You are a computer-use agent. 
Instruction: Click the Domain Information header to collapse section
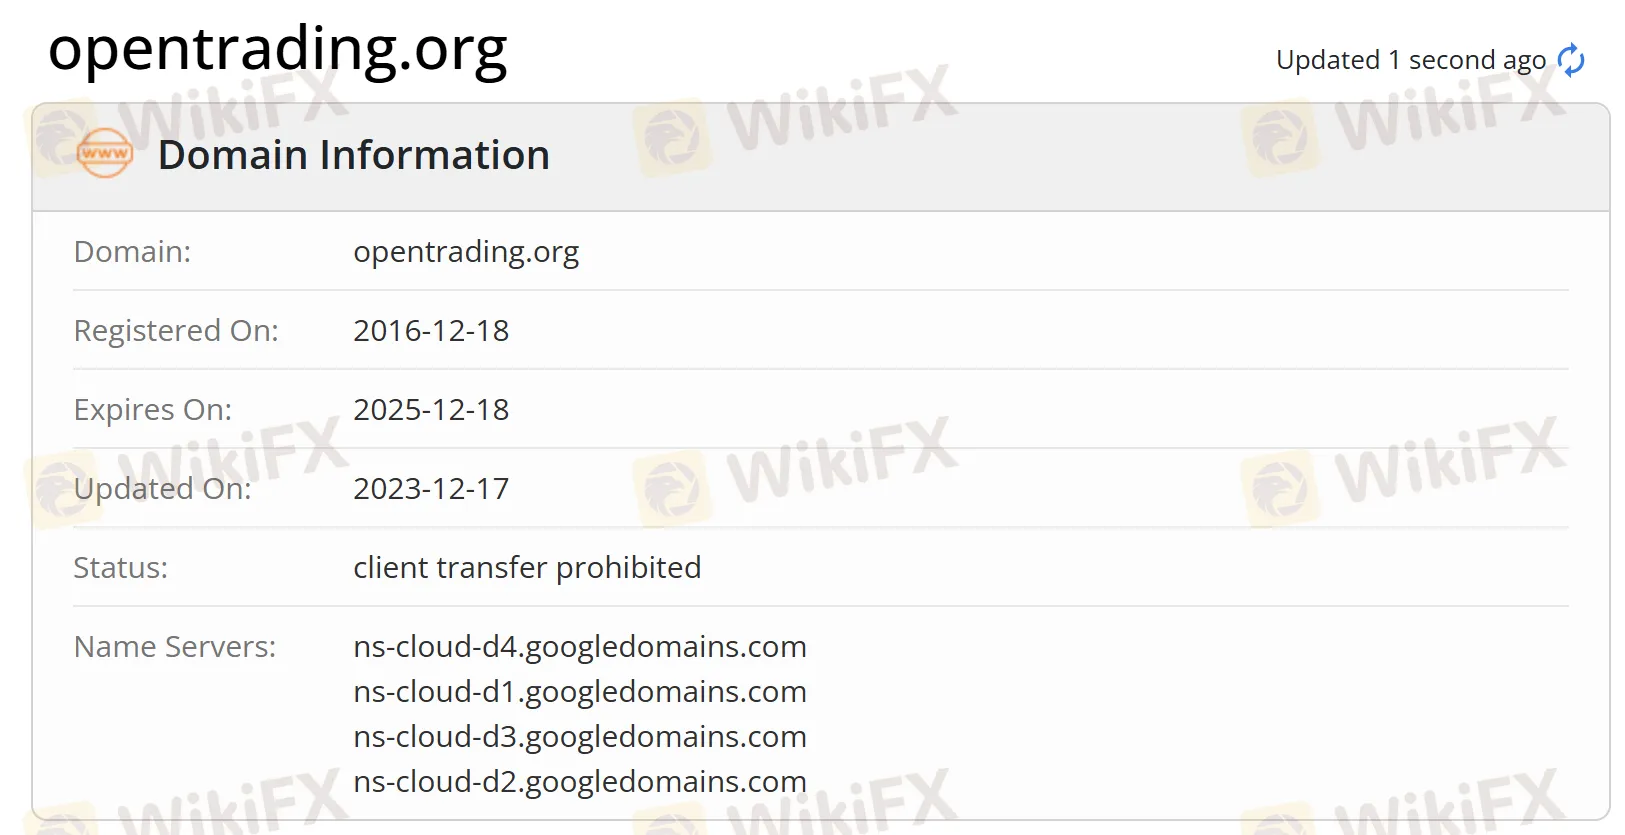point(354,154)
